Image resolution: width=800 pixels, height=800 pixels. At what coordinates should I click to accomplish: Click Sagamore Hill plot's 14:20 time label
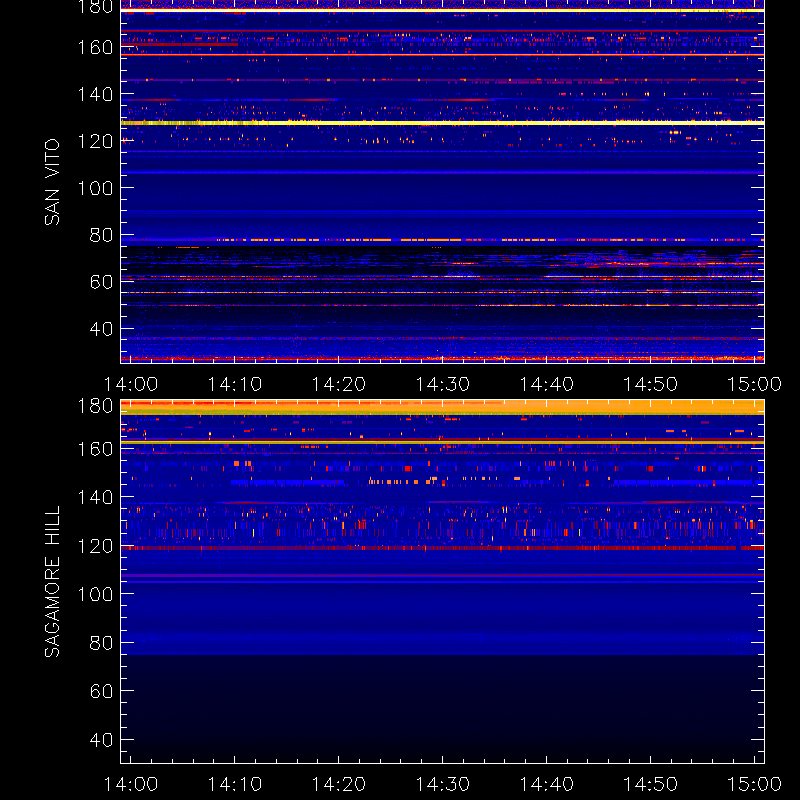[x=339, y=784]
